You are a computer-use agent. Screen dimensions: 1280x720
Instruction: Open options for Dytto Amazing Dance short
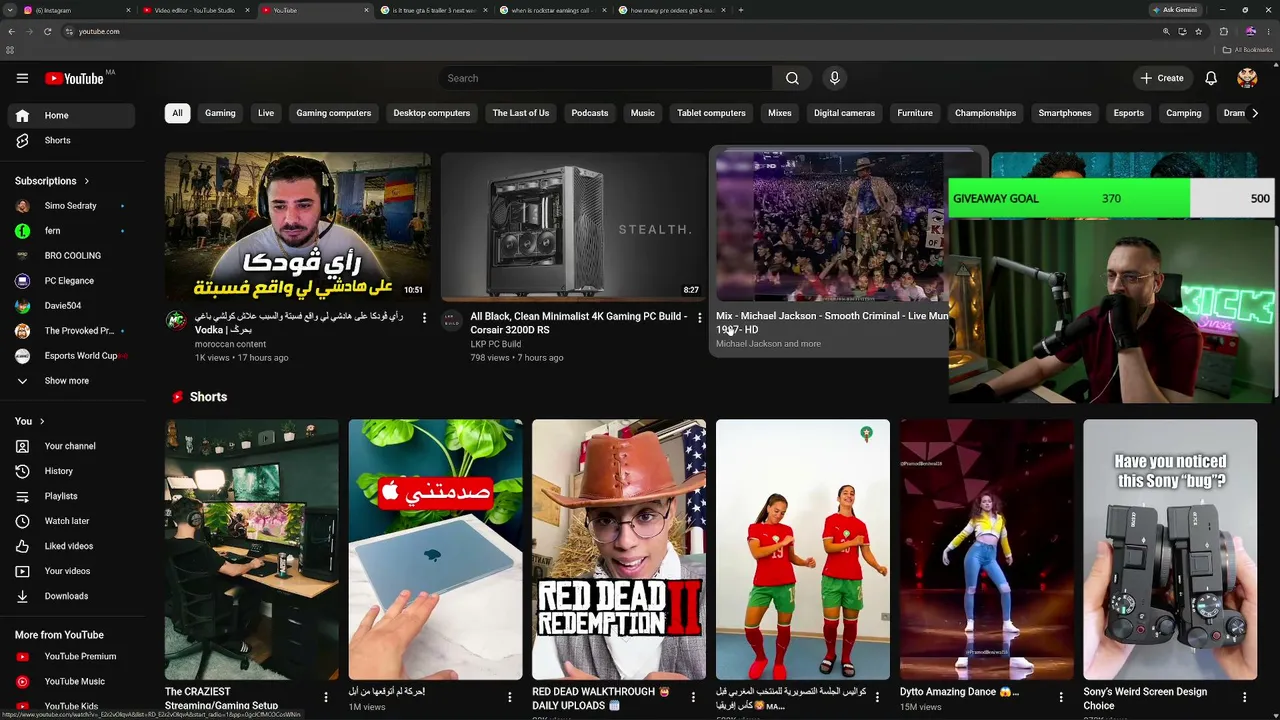(x=1061, y=697)
